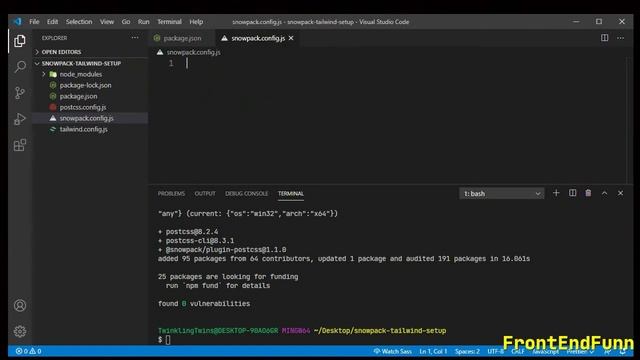Expand the node_modules folder
This screenshot has width=640, height=360.
(x=80, y=74)
